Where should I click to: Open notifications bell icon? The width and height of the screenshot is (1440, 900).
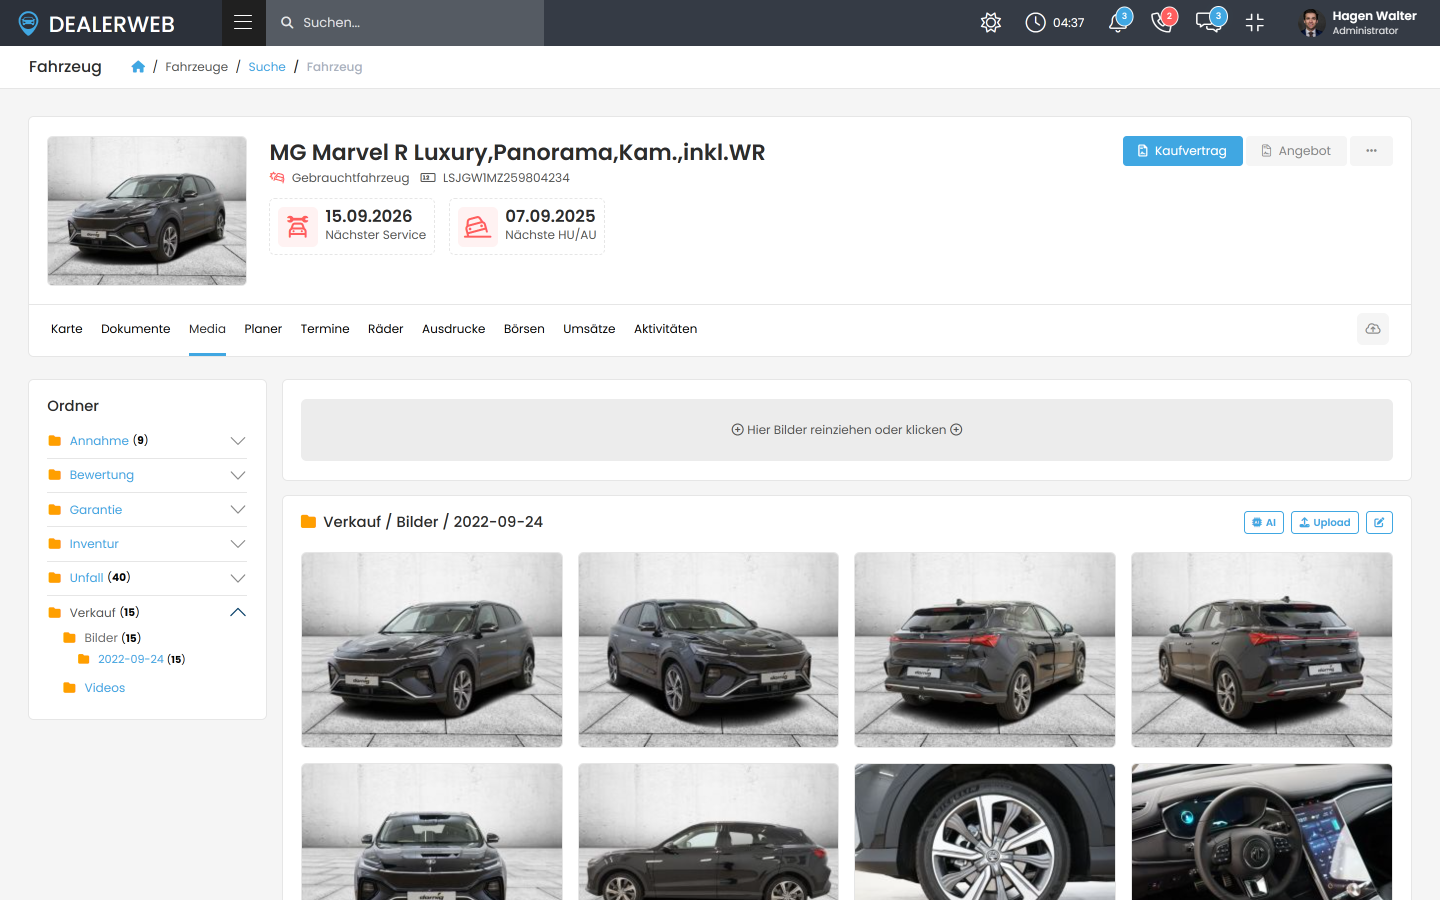[1118, 22]
